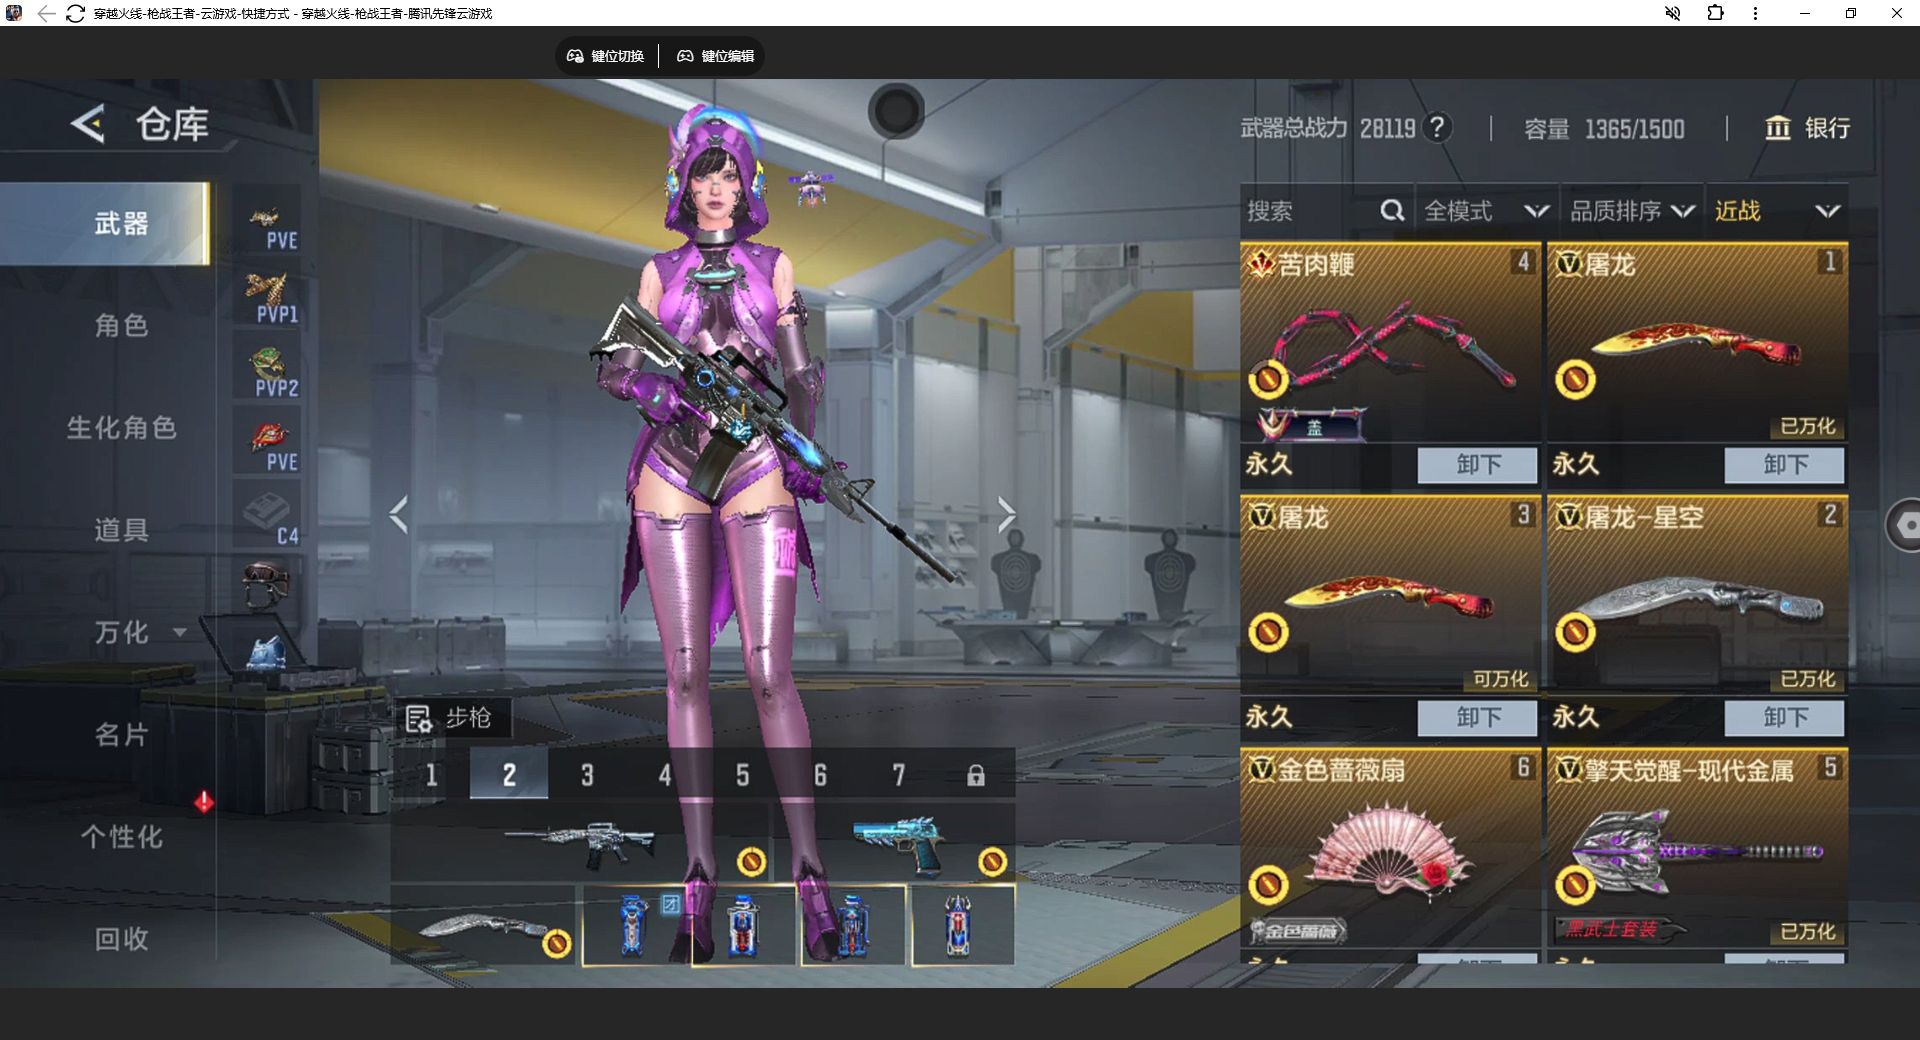Click the browser back arrow
The width and height of the screenshot is (1920, 1040).
[x=46, y=13]
